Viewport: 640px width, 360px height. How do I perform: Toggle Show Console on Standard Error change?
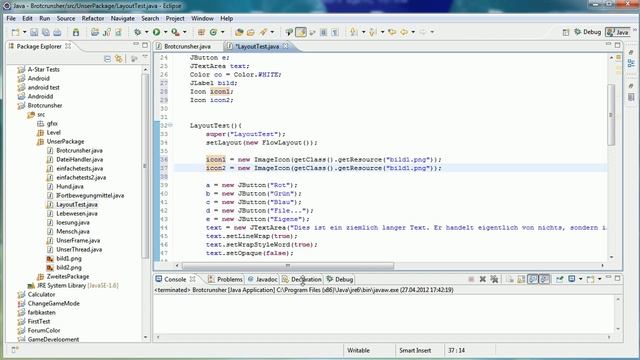coord(544,279)
